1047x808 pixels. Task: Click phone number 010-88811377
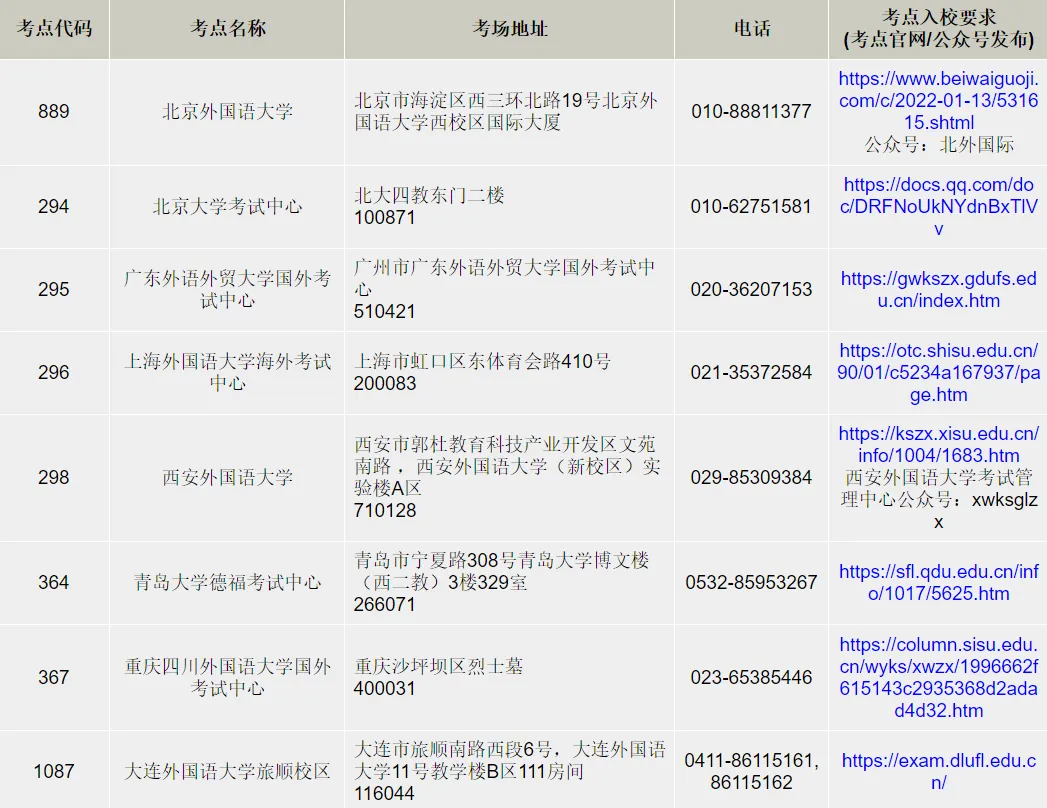click(751, 112)
